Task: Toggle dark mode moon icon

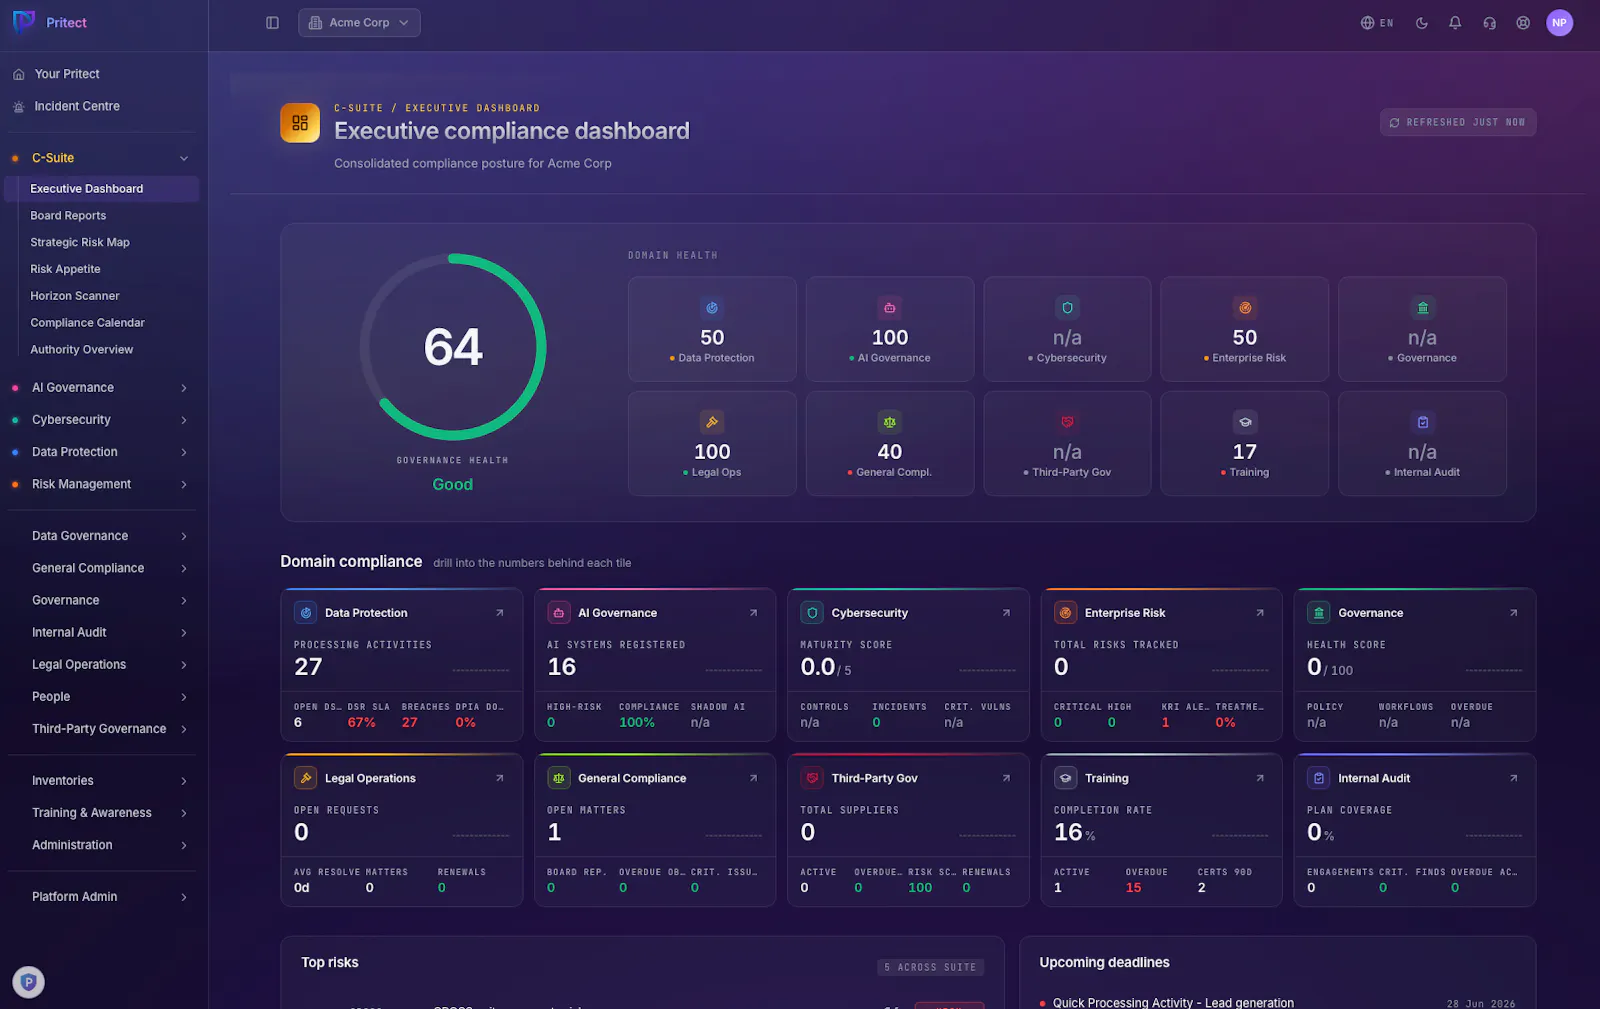Action: pos(1421,23)
